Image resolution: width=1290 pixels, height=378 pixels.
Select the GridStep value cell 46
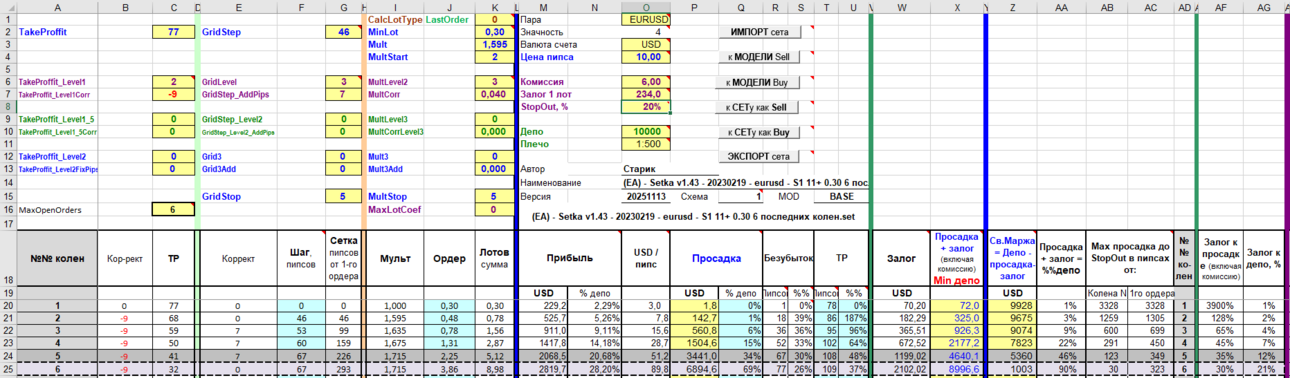pyautogui.click(x=344, y=32)
